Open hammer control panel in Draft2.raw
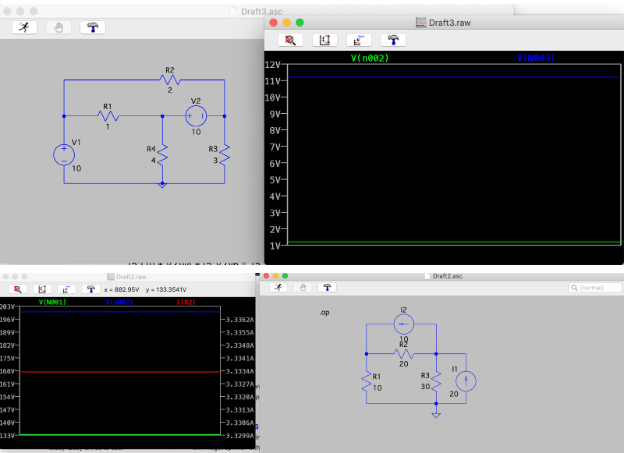 pyautogui.click(x=91, y=289)
